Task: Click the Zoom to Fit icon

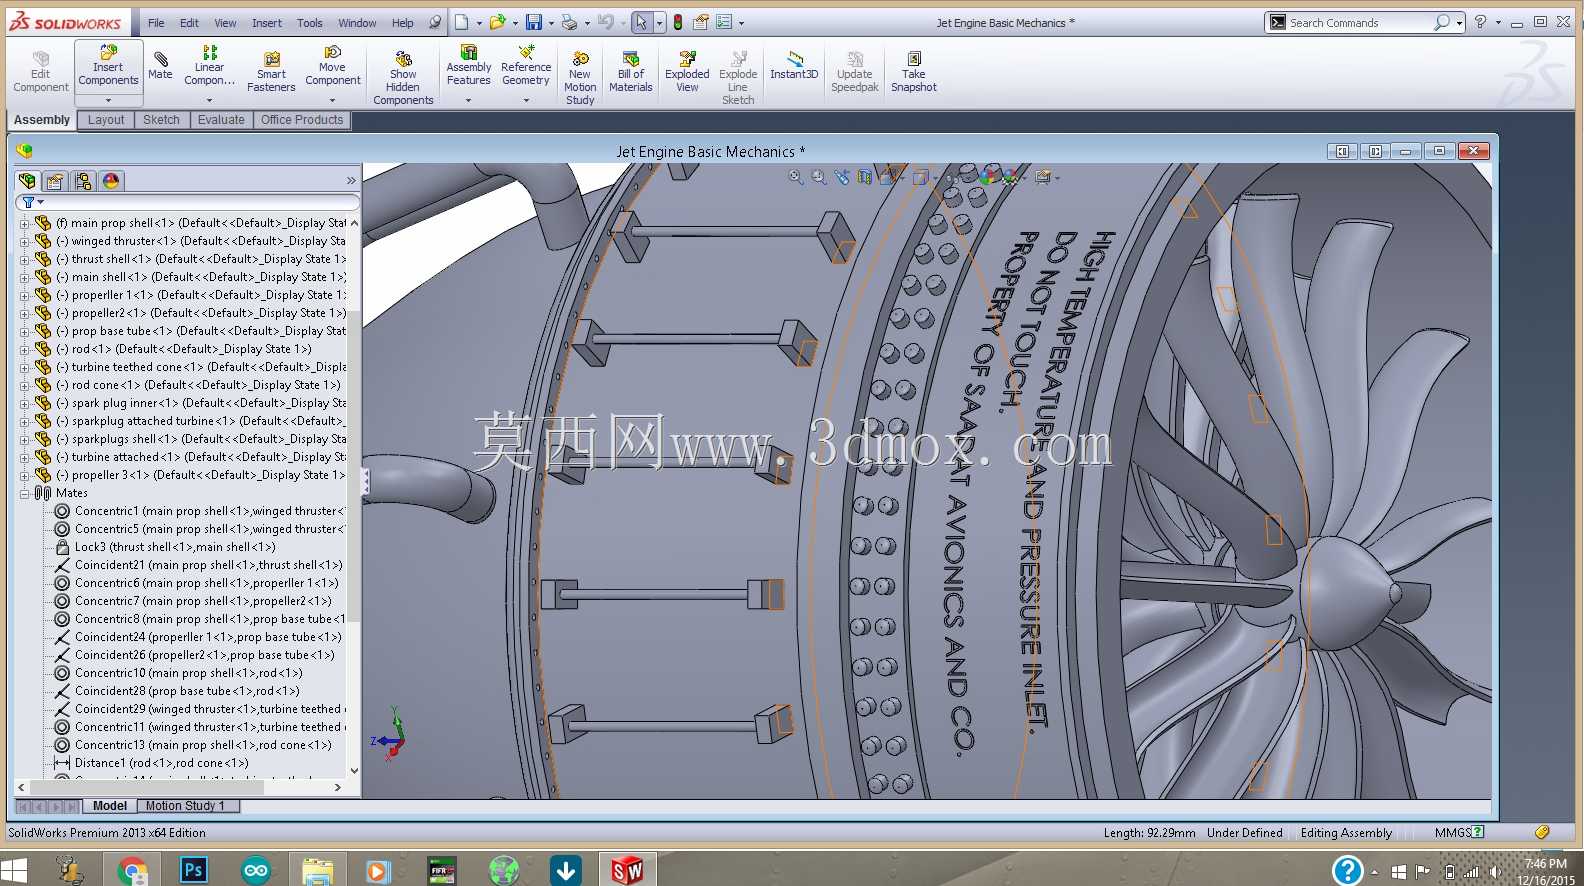Action: pyautogui.click(x=796, y=177)
